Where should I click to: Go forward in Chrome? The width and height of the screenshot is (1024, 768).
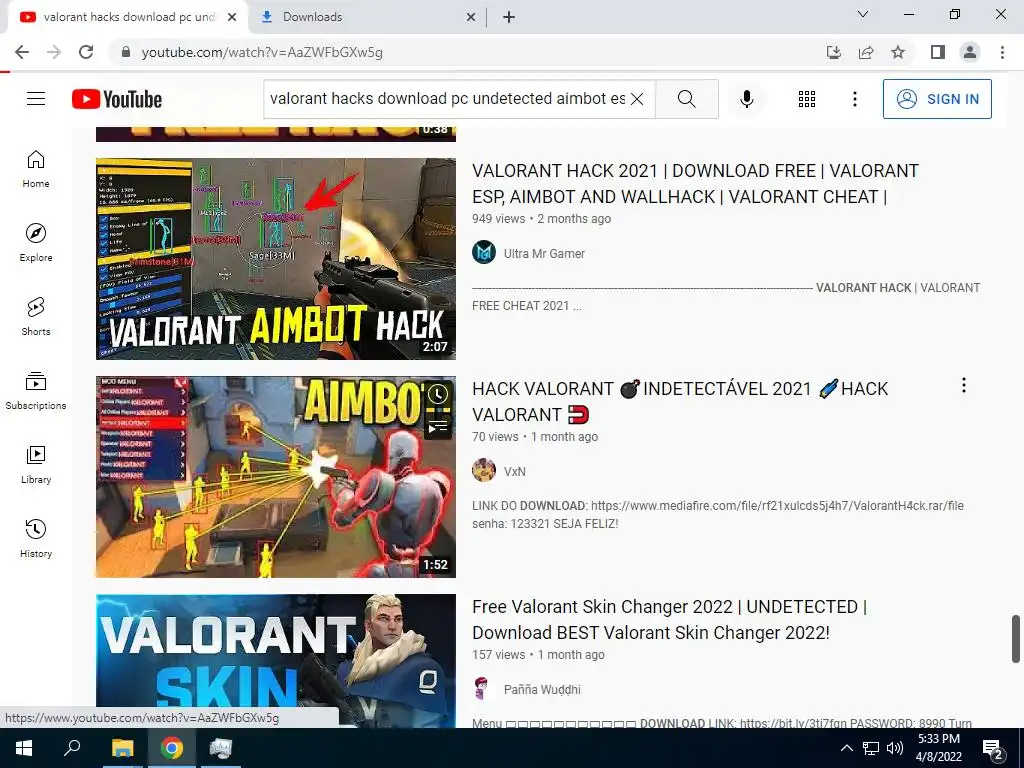click(54, 52)
